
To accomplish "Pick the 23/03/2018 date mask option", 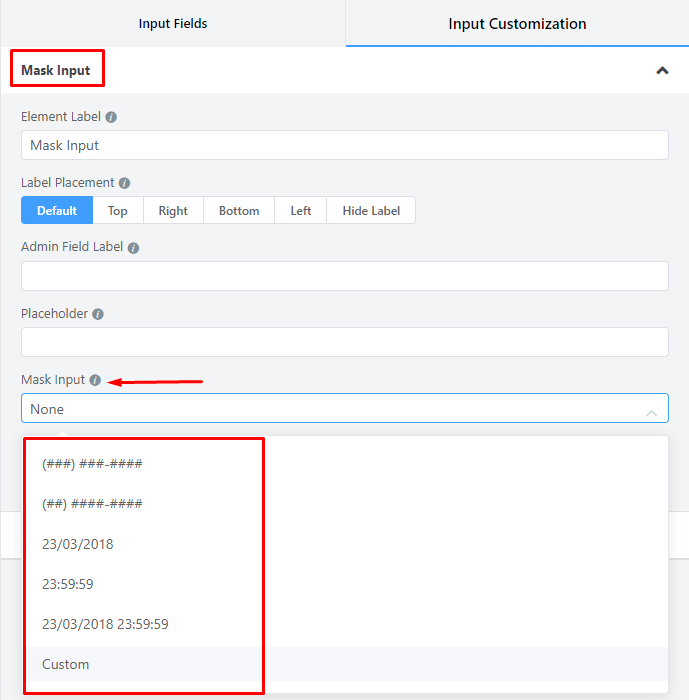I will [x=78, y=544].
